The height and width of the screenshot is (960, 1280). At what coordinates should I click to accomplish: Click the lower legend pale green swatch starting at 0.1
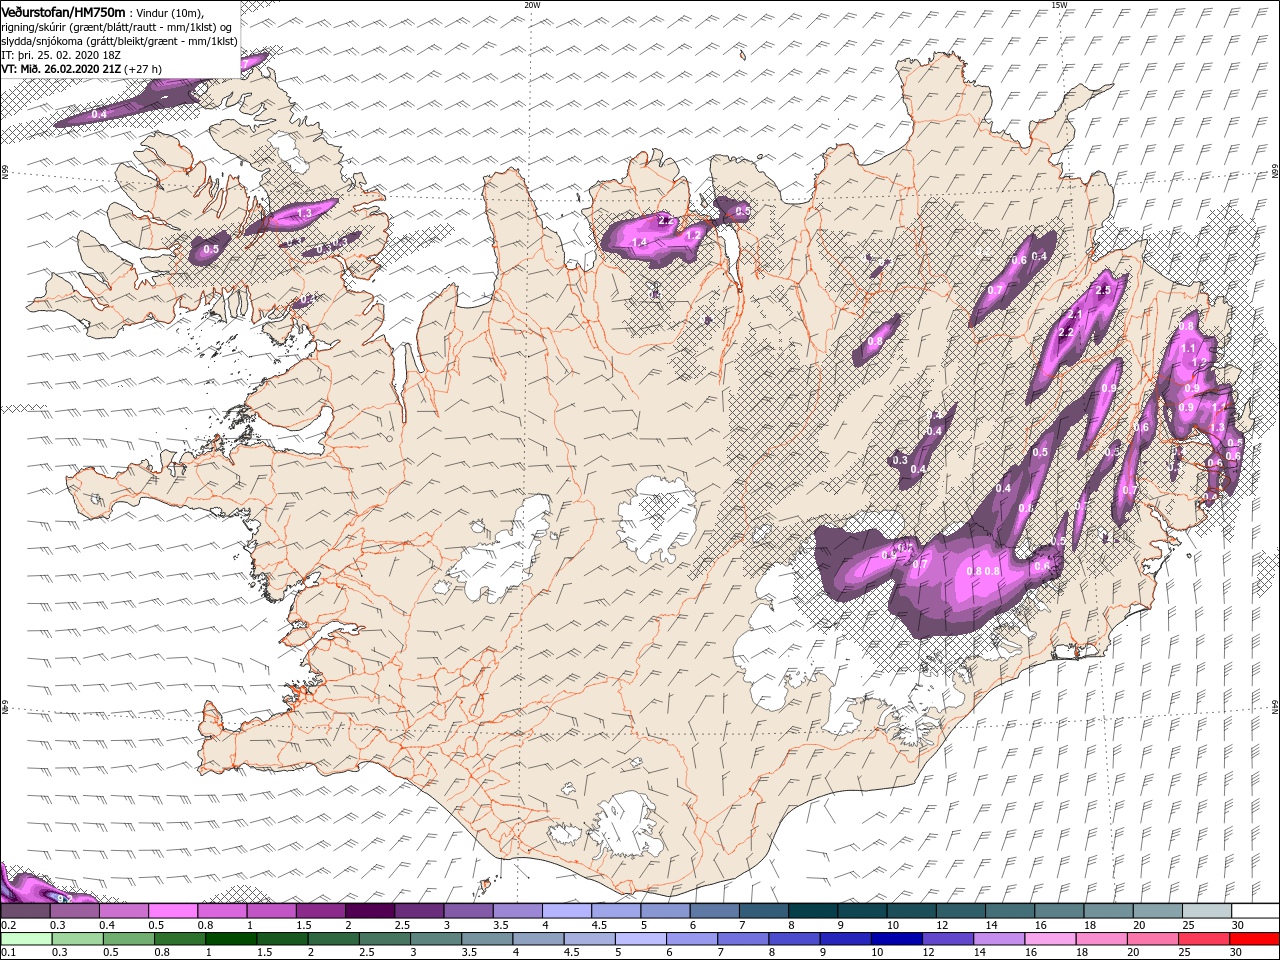click(26, 939)
